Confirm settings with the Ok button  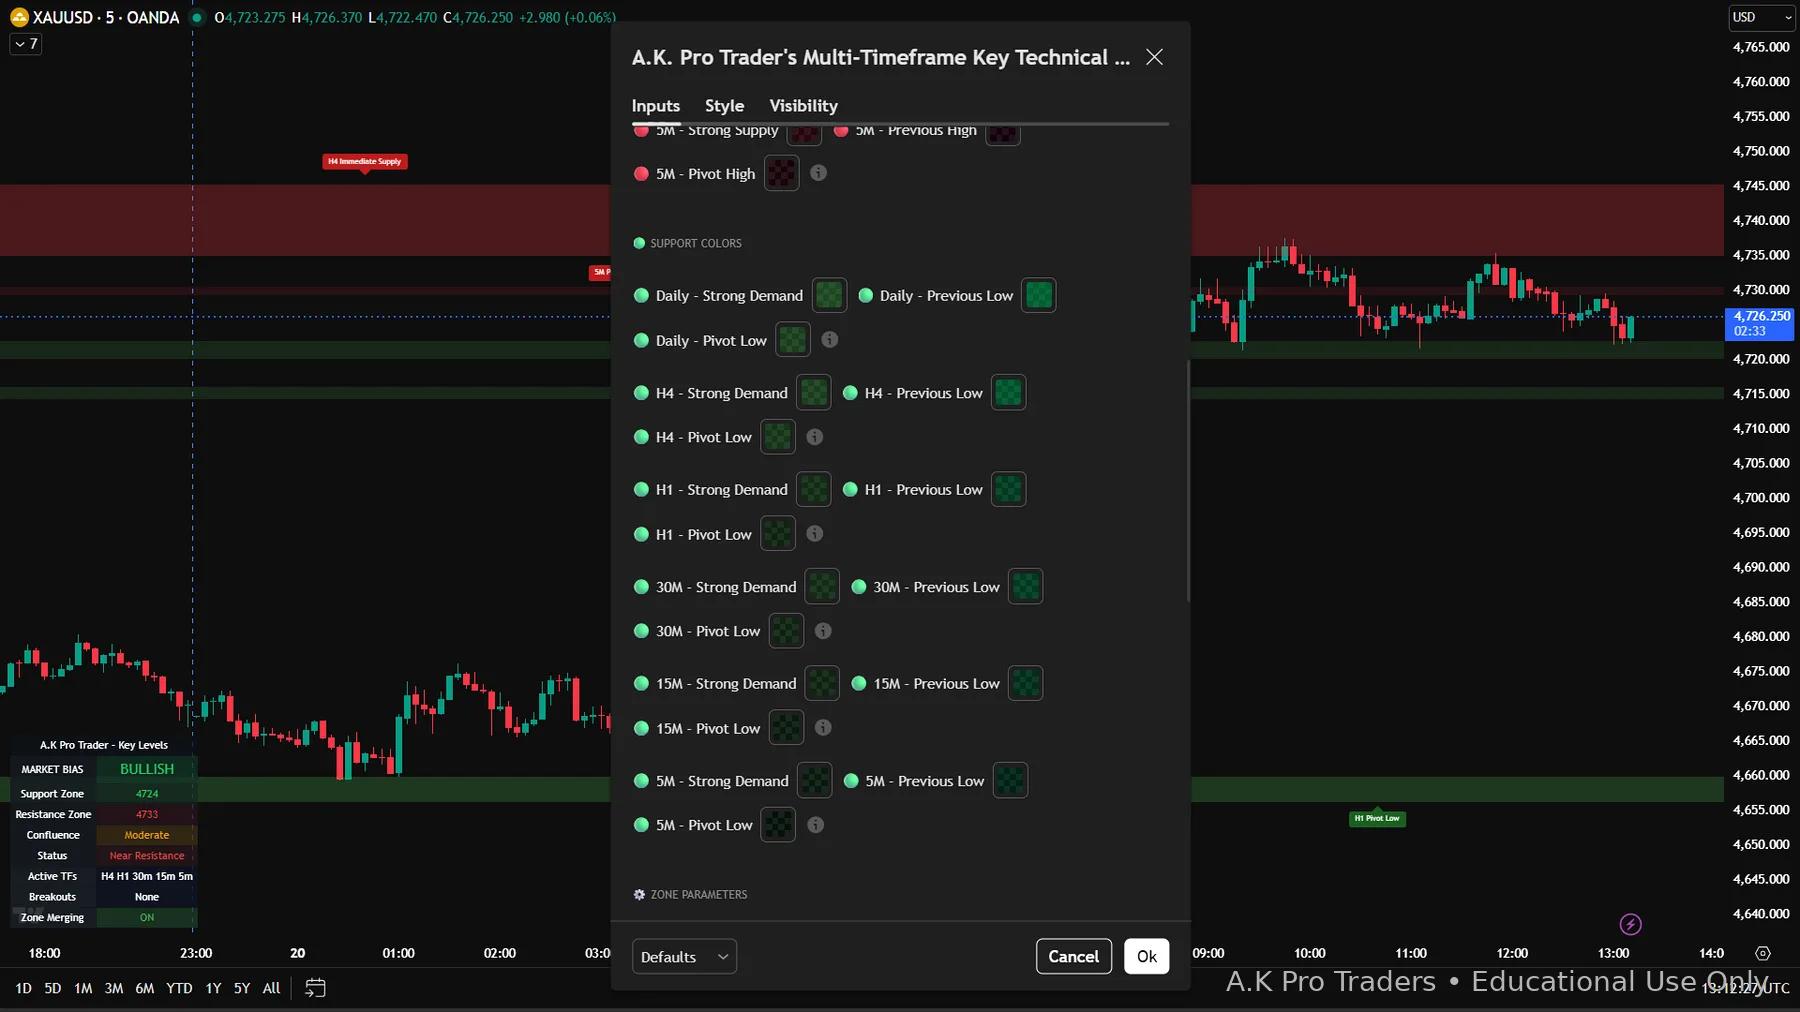pos(1146,956)
